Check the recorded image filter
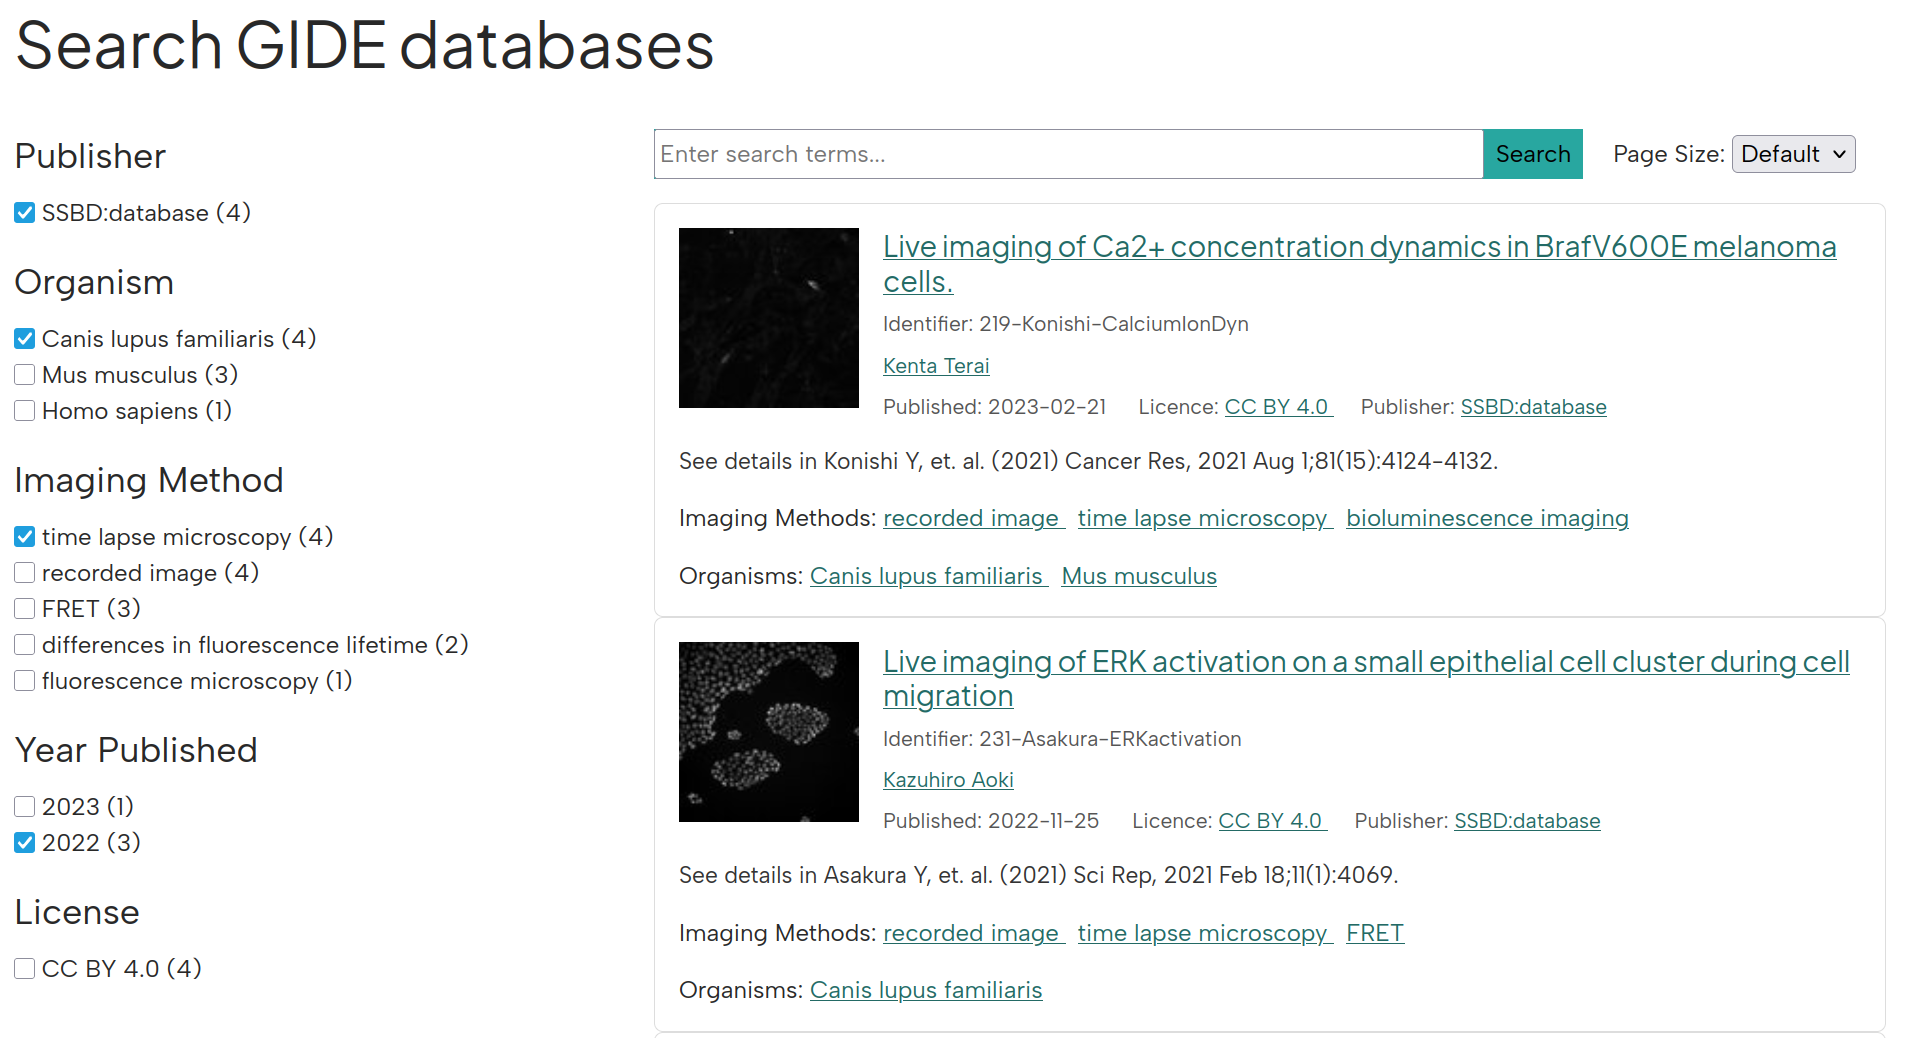Screen dimensions: 1909x1038 (25, 573)
